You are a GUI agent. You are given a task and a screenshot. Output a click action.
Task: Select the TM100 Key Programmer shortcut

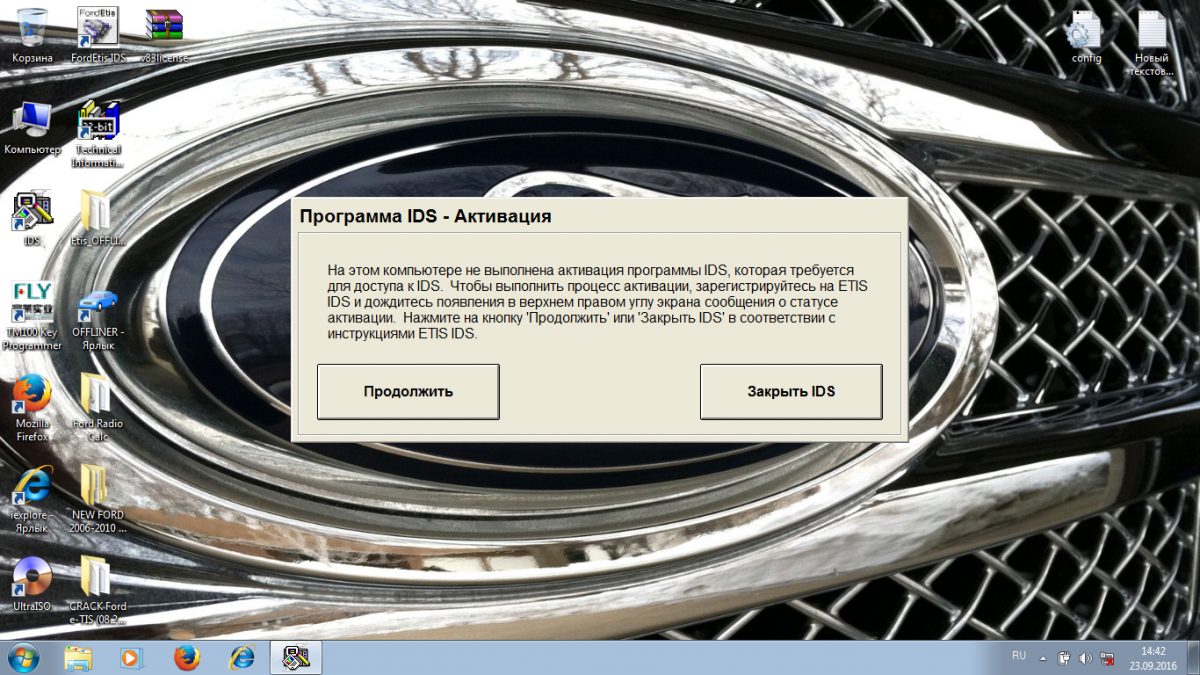point(32,316)
